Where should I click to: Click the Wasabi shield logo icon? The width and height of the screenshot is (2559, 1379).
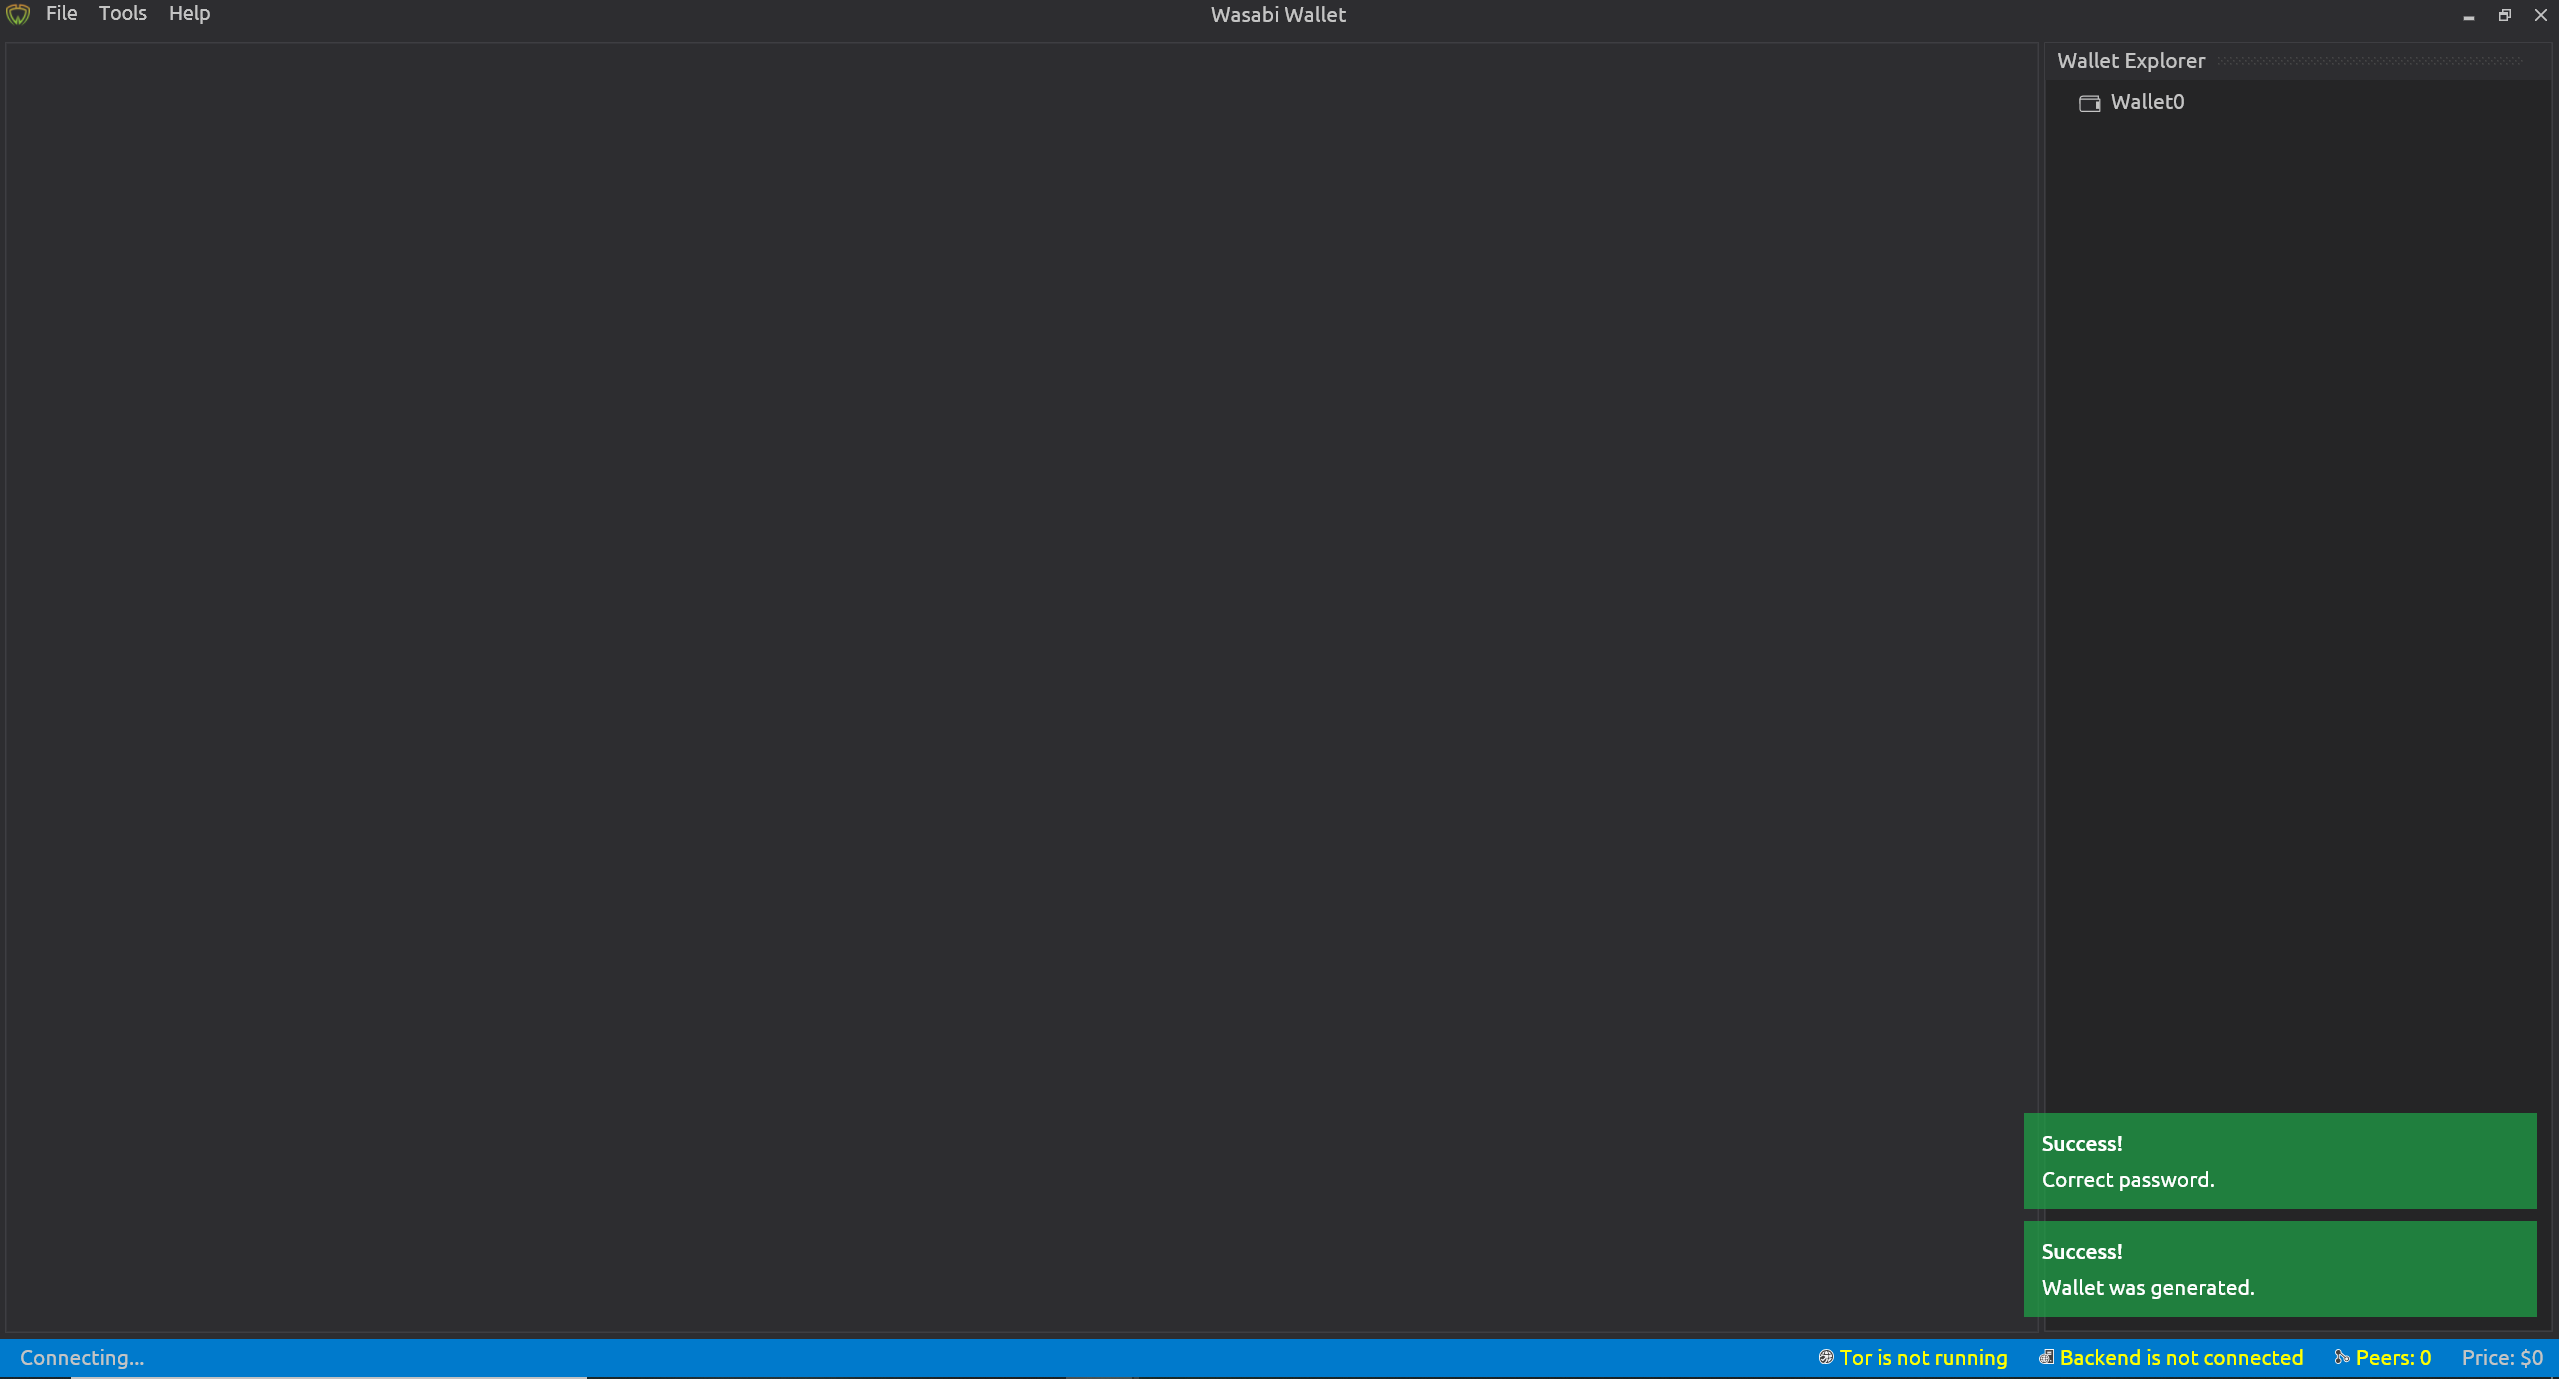[18, 15]
